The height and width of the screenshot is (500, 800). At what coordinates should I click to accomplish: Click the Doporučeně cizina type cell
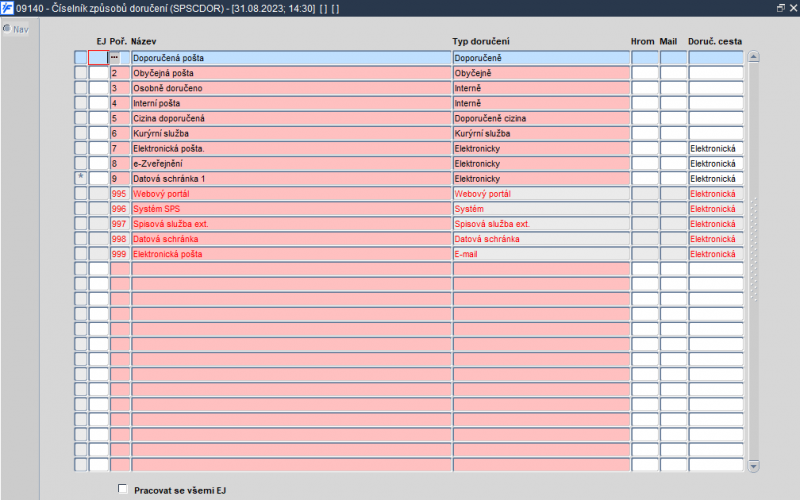pyautogui.click(x=541, y=118)
